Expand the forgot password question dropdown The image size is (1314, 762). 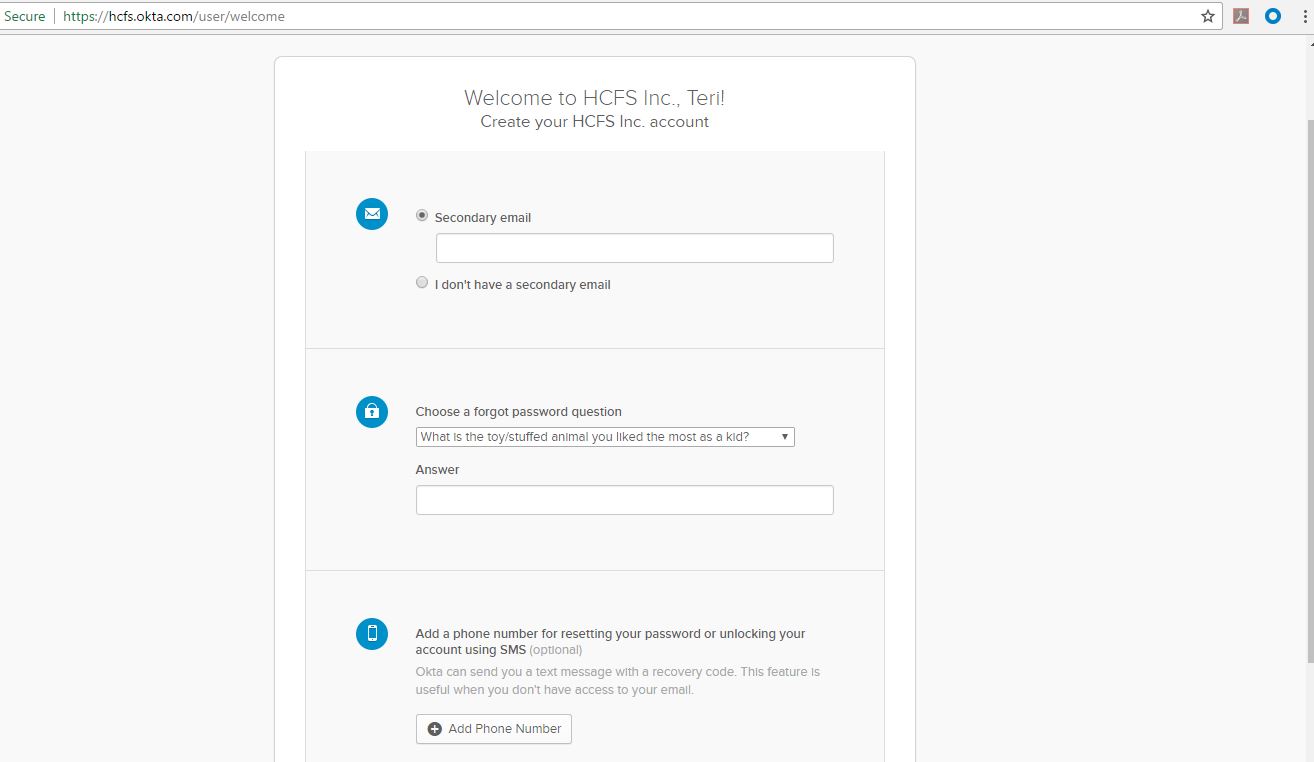pyautogui.click(x=605, y=437)
